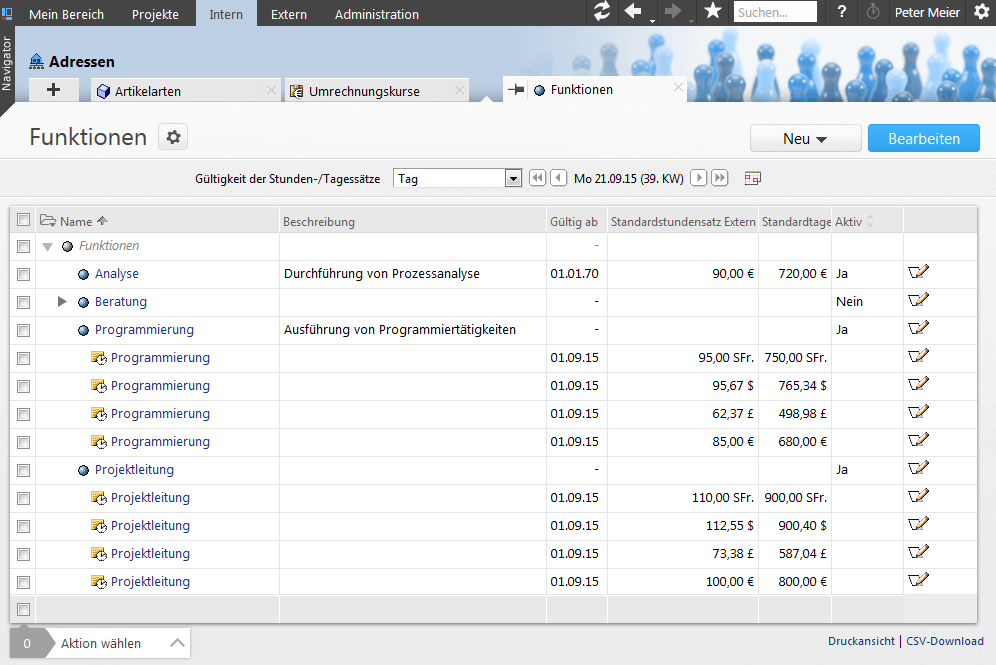Add new tab with plus icon
Viewport: 996px width, 665px height.
click(x=54, y=90)
